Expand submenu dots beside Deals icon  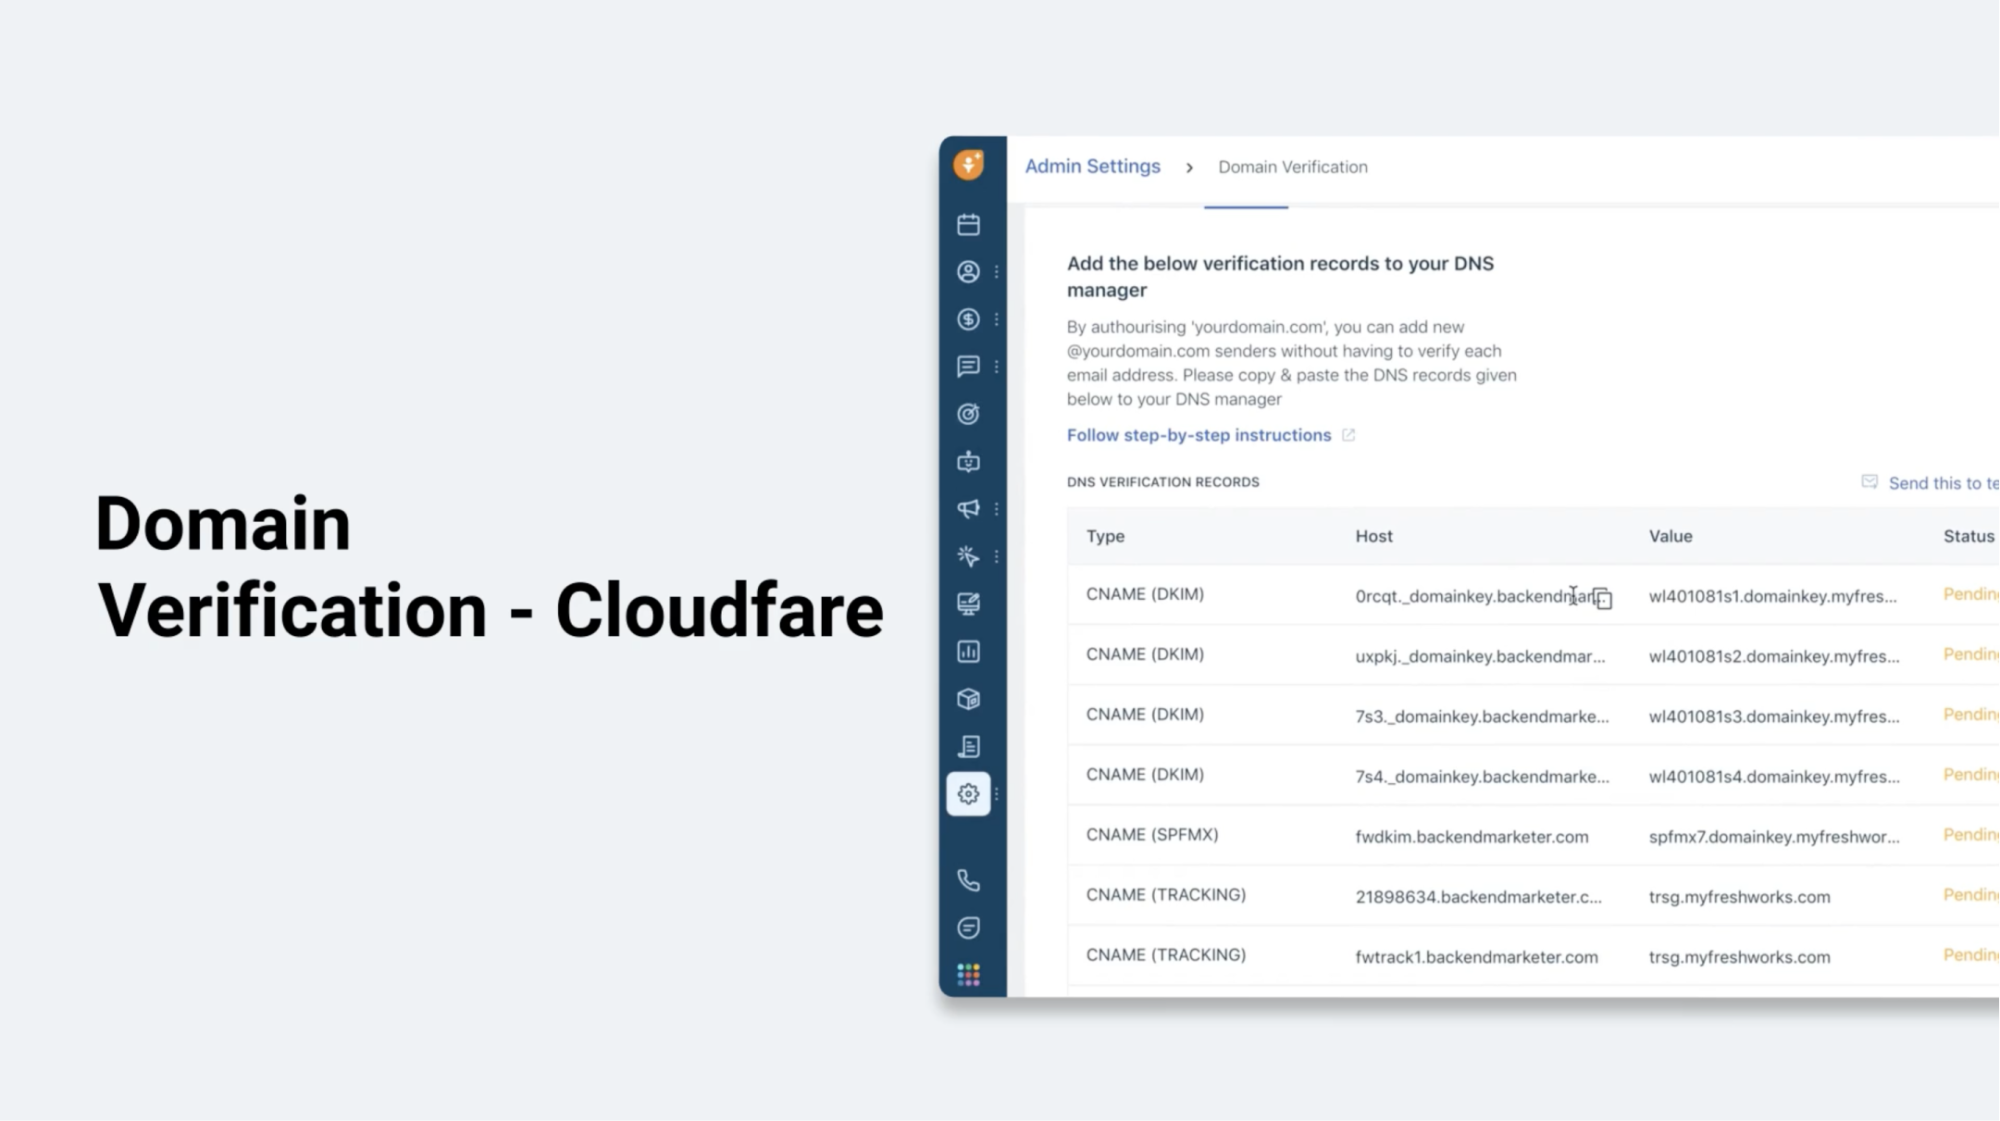(996, 319)
